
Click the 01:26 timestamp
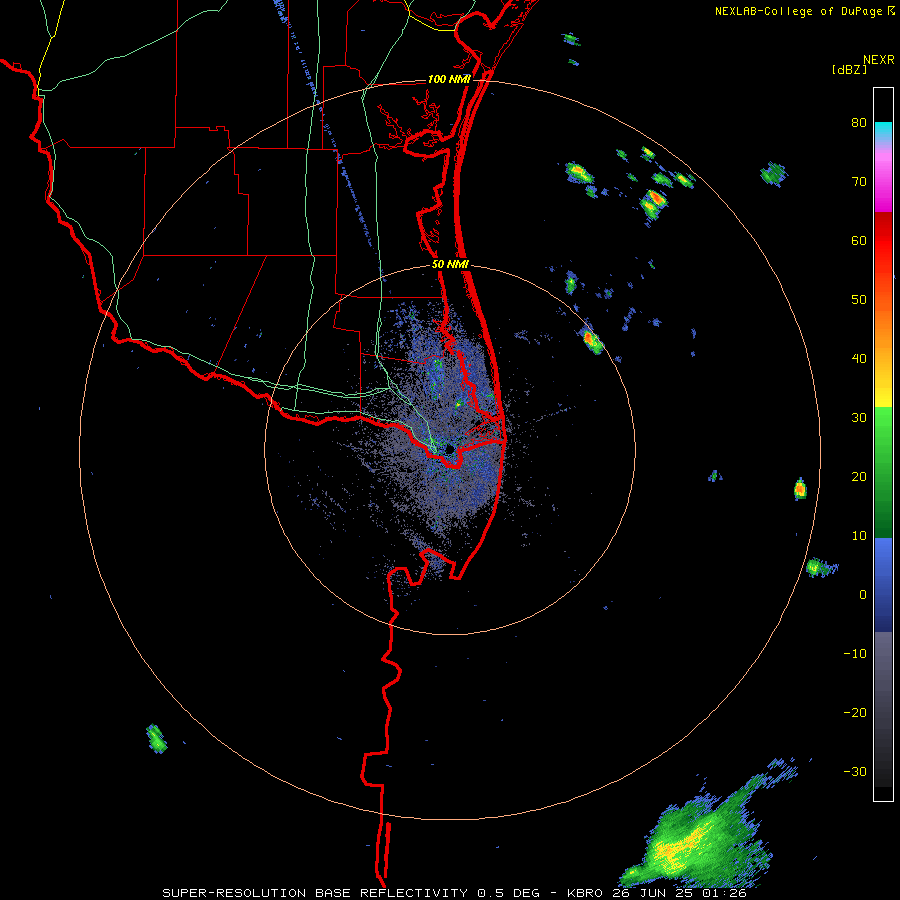pyautogui.click(x=723, y=893)
